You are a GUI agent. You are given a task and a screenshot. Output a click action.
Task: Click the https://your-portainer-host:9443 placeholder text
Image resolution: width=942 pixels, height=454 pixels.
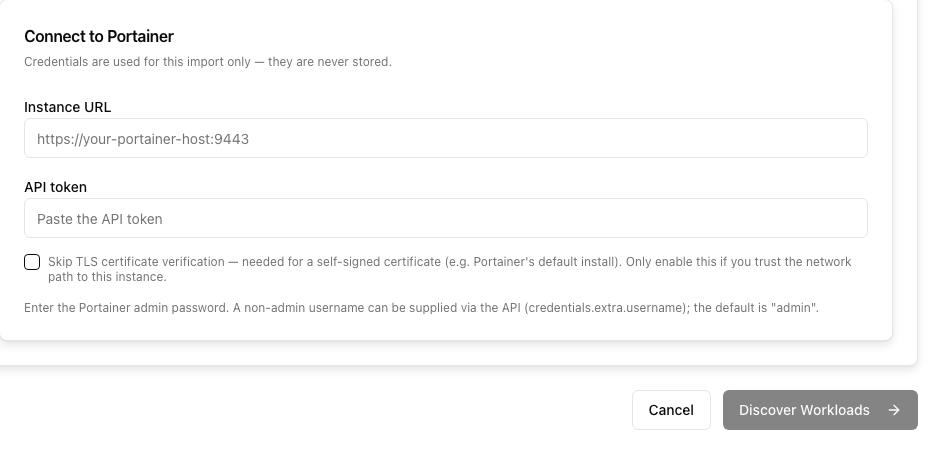pos(143,139)
